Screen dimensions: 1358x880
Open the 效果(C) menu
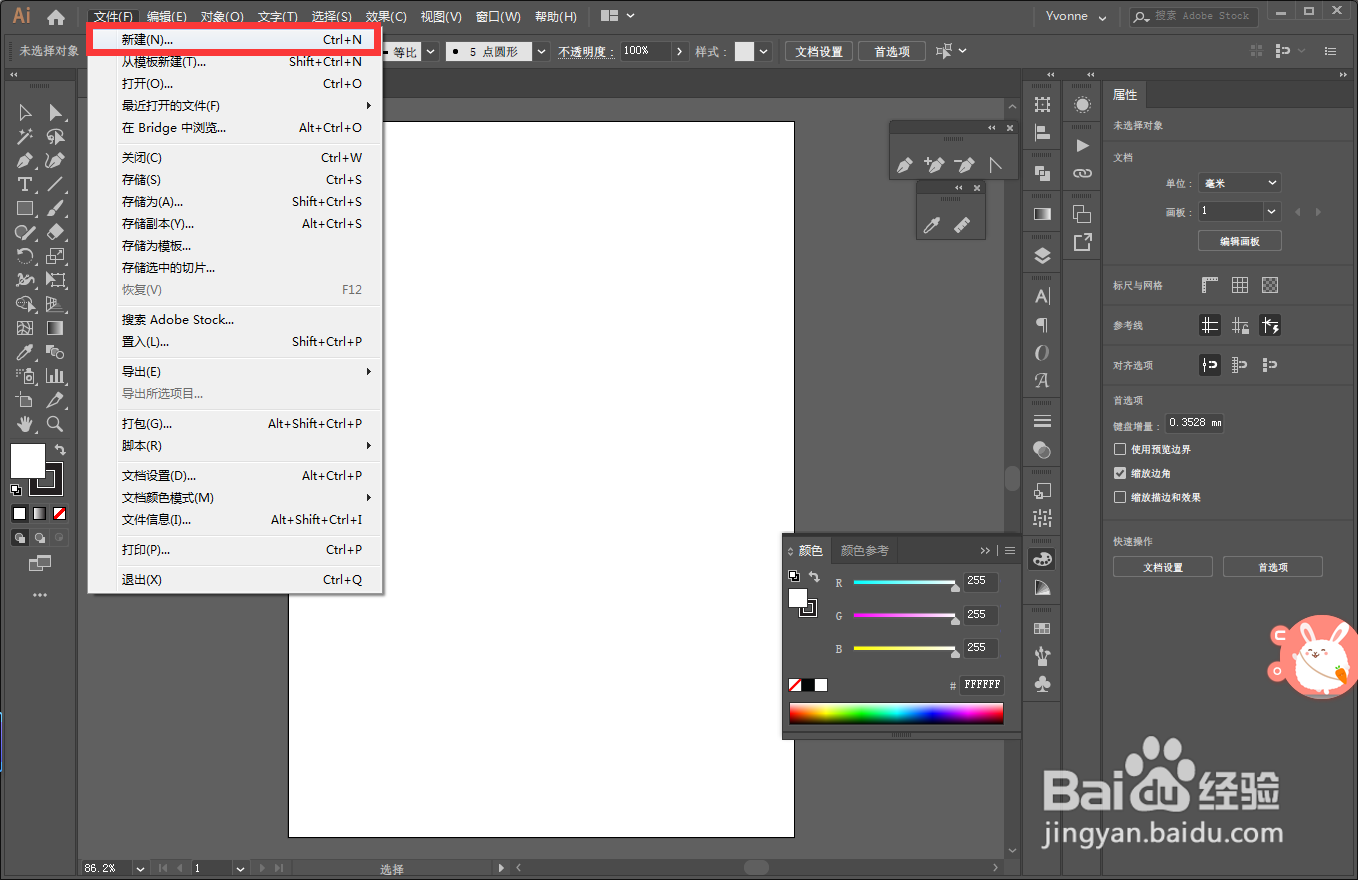386,17
